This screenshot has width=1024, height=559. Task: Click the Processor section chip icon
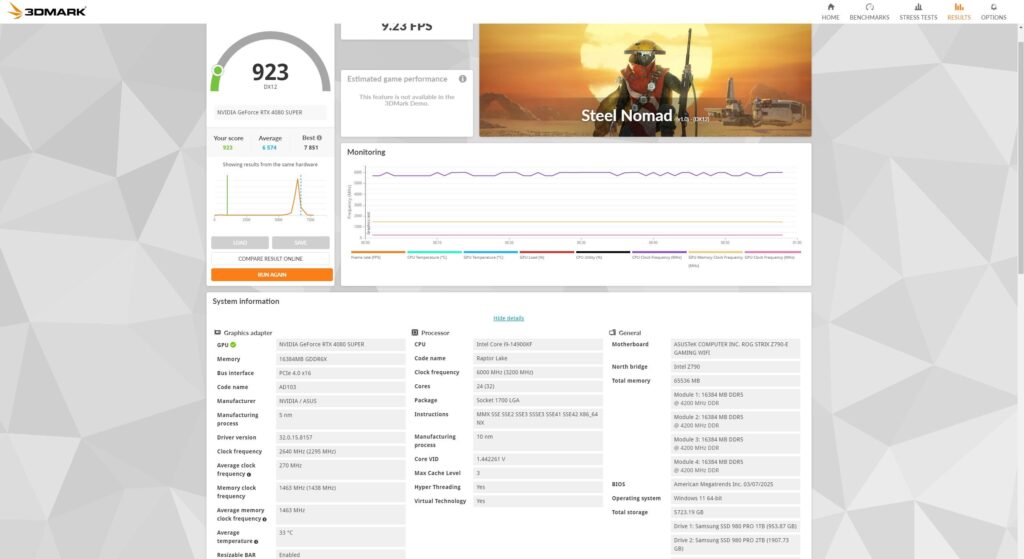415,332
